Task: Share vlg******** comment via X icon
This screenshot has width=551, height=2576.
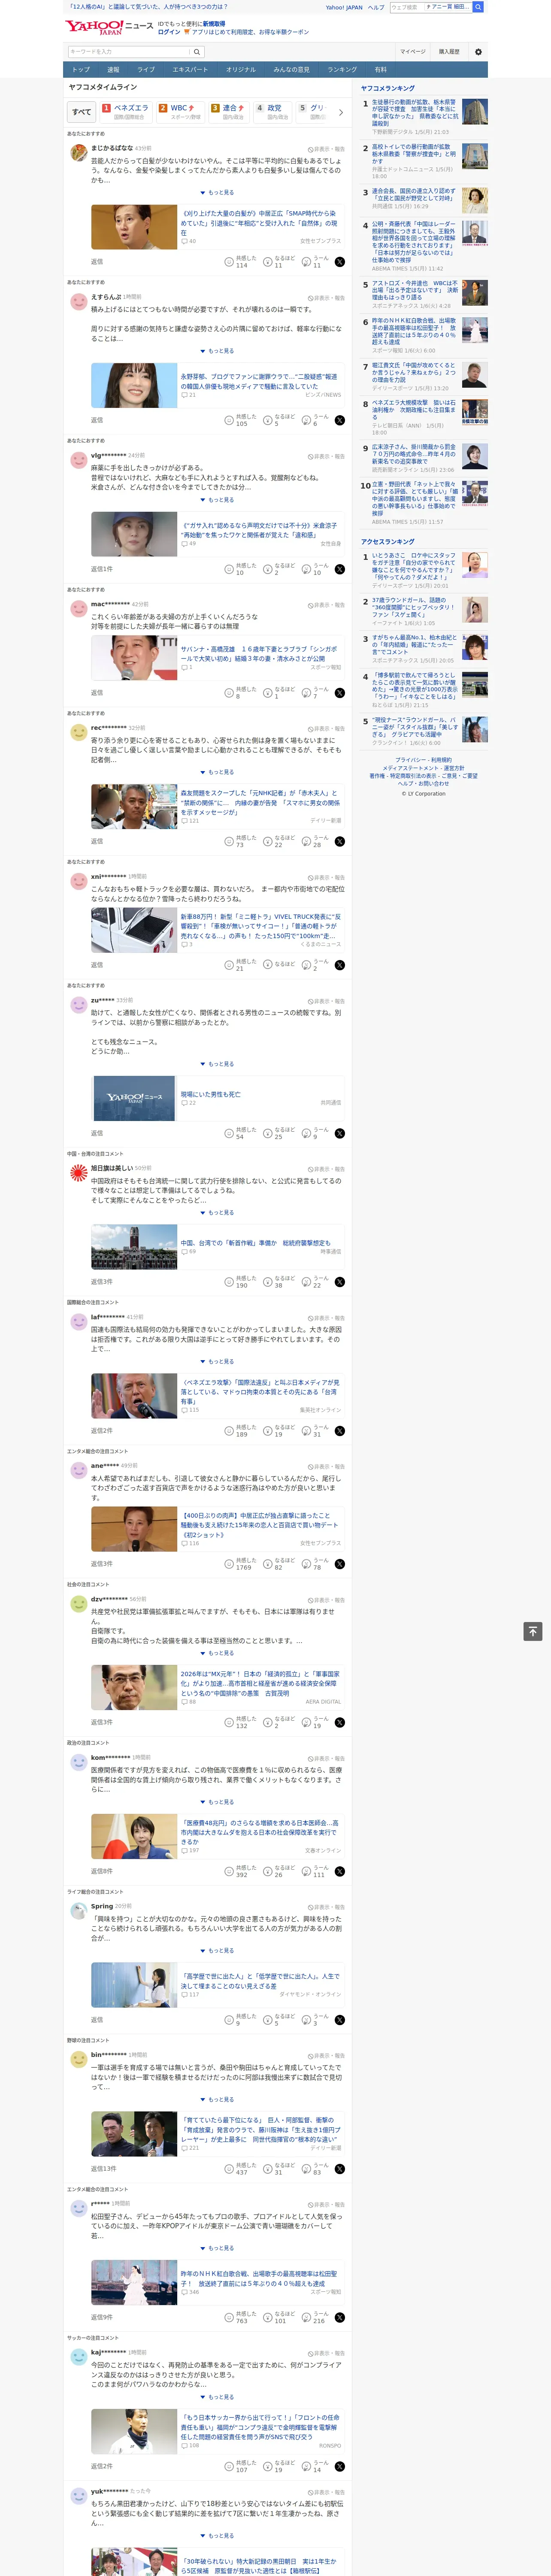Action: [x=339, y=569]
